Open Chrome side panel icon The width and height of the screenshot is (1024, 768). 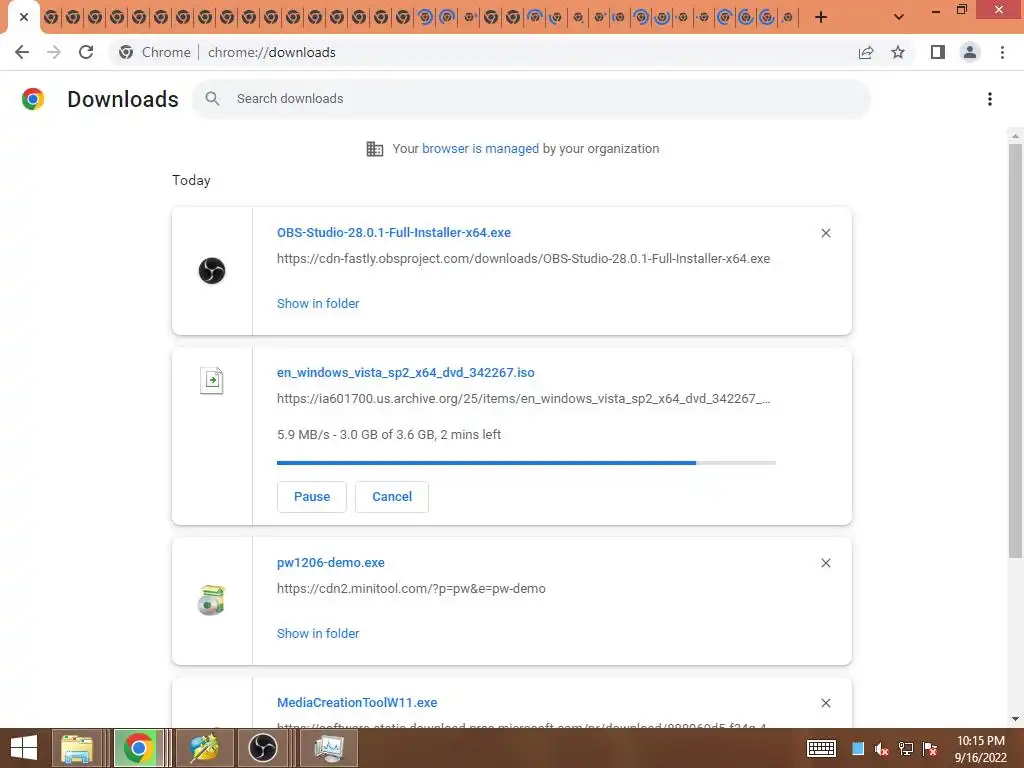coord(938,52)
